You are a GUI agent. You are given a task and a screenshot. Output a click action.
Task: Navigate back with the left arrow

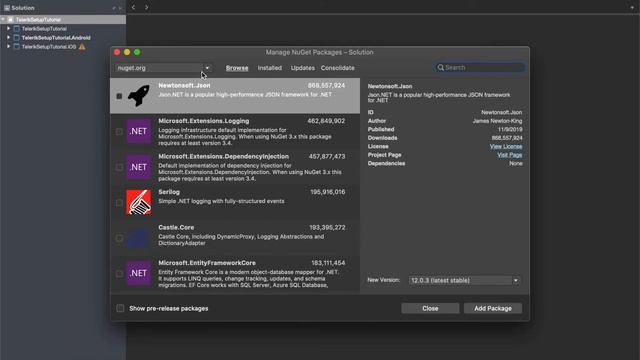tap(133, 7)
